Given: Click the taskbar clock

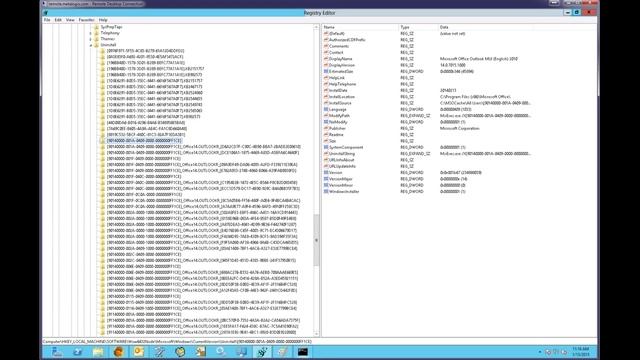Looking at the screenshot, I should click(580, 352).
